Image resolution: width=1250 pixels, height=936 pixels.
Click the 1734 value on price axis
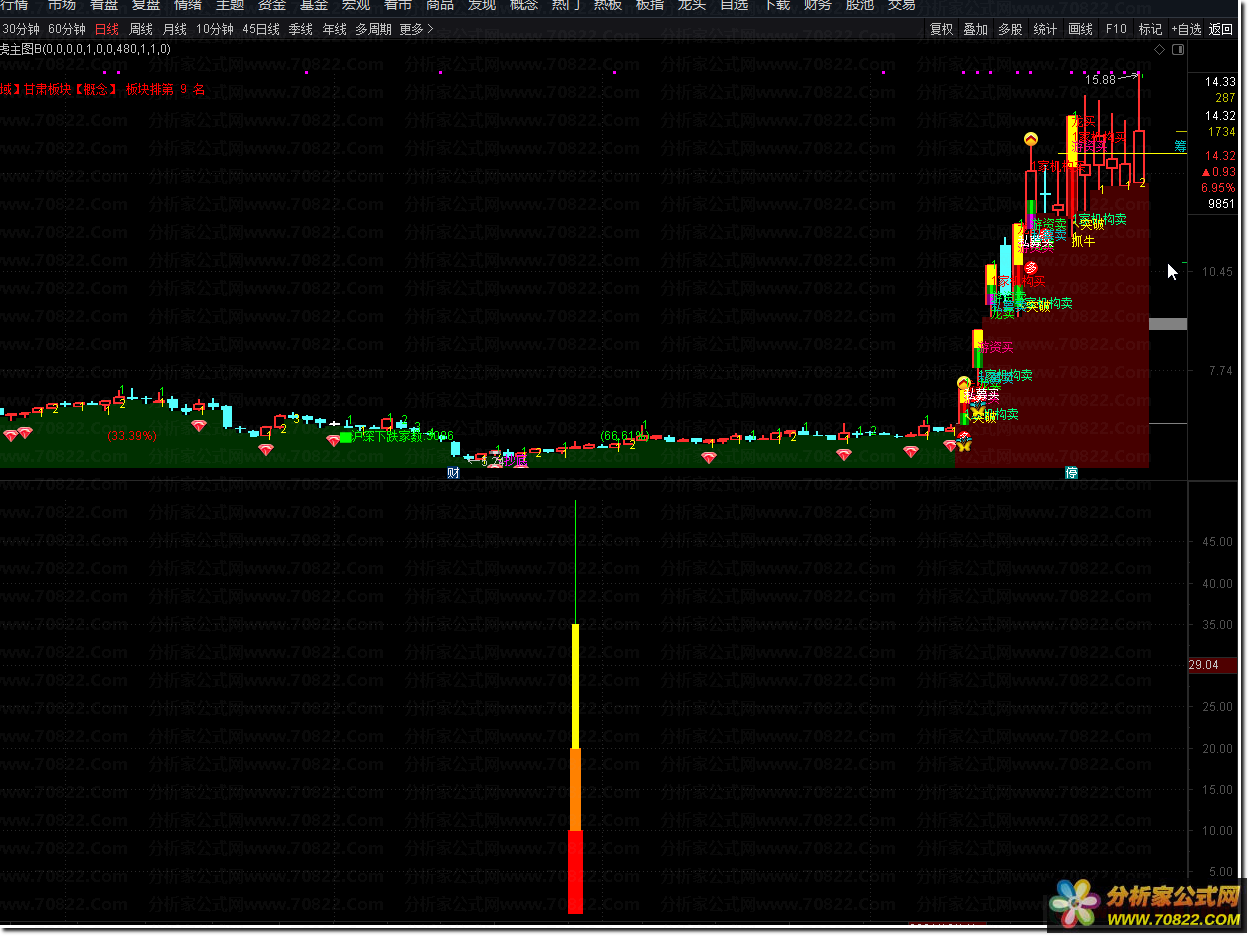(x=1222, y=132)
